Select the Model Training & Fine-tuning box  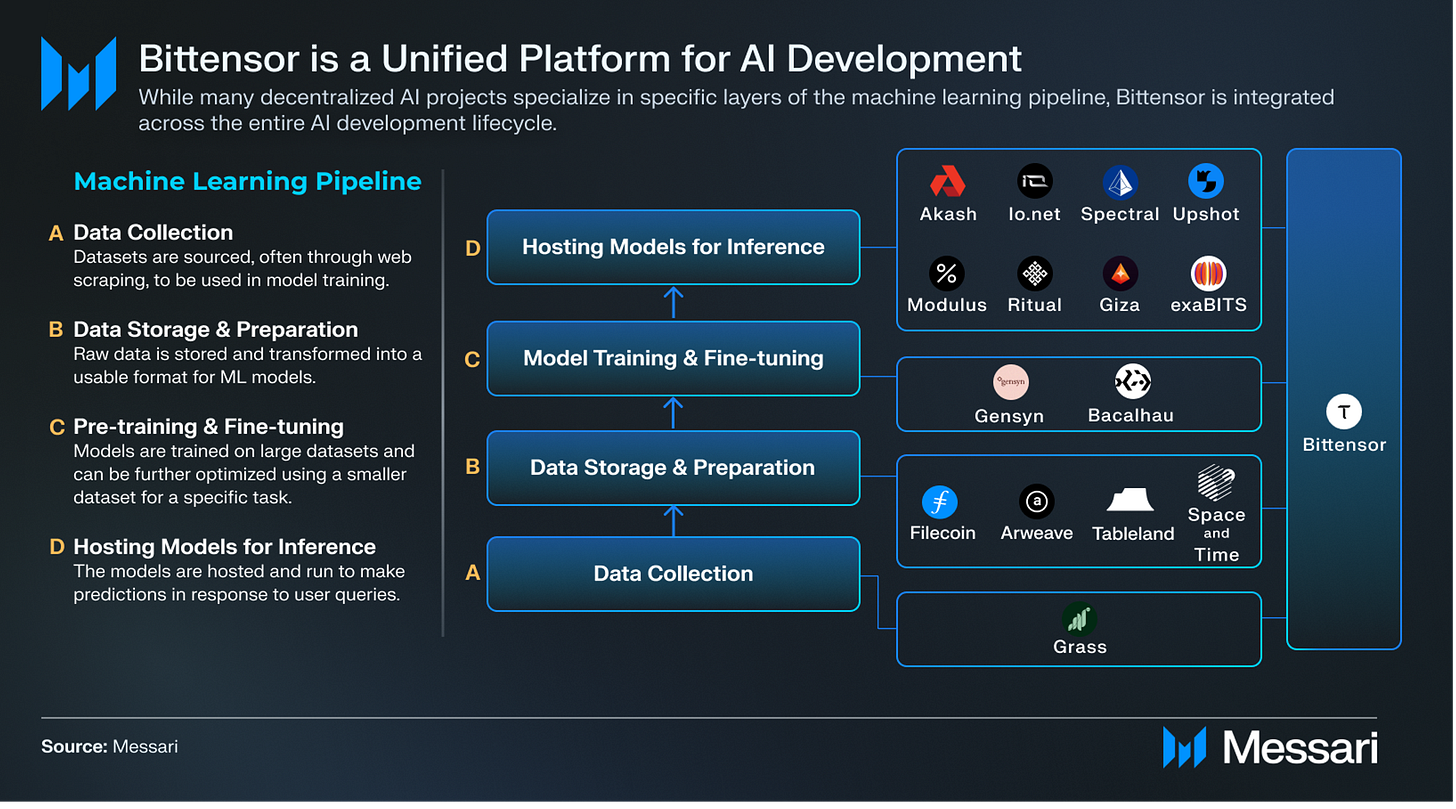pyautogui.click(x=673, y=358)
